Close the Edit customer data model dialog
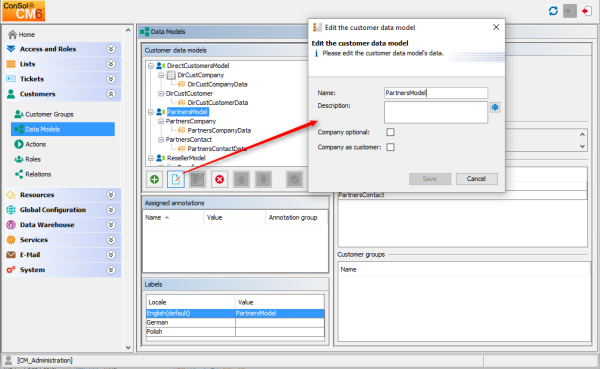Screen dimensions: 600x369 [x=496, y=27]
